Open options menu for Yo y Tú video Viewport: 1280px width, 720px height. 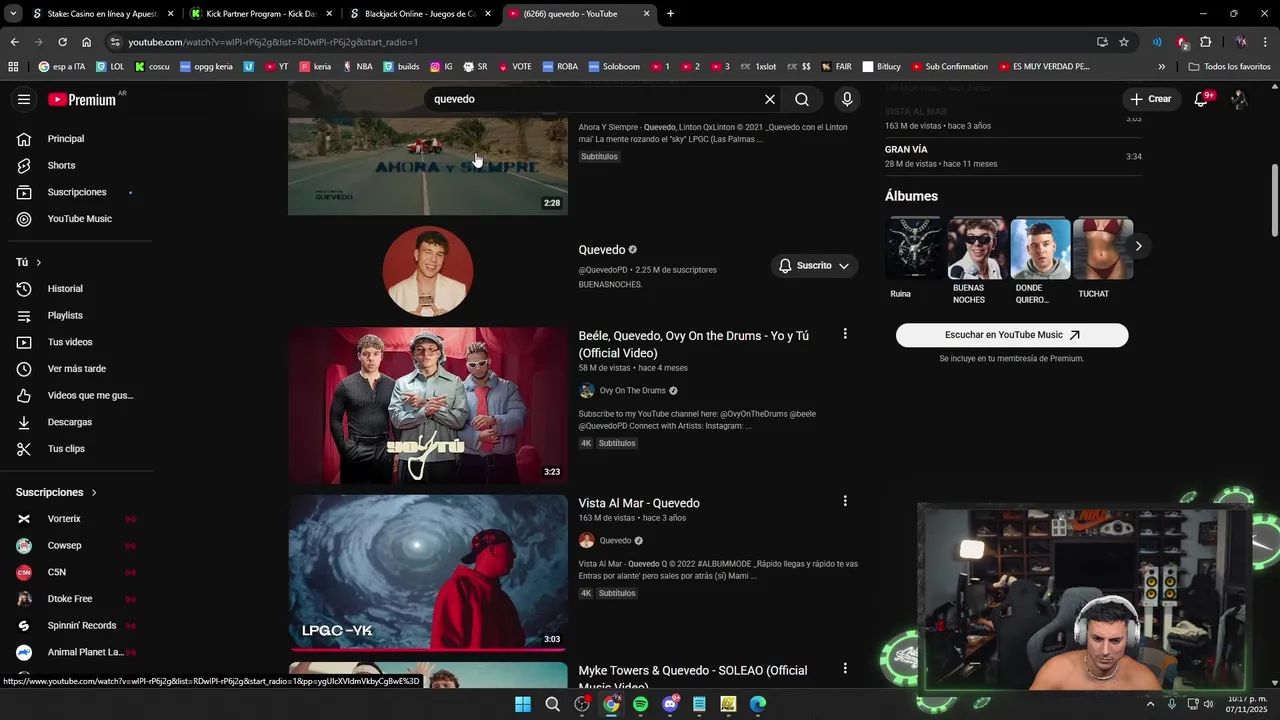(845, 334)
